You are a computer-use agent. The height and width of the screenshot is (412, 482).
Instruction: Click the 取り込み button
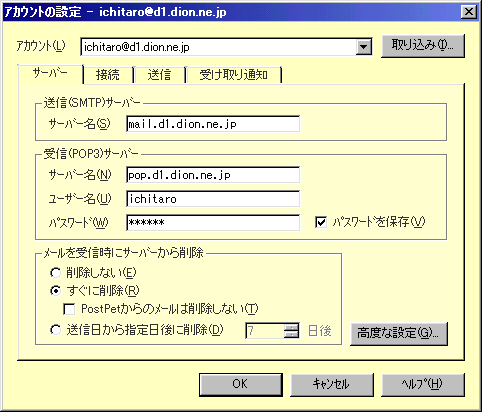(x=423, y=46)
